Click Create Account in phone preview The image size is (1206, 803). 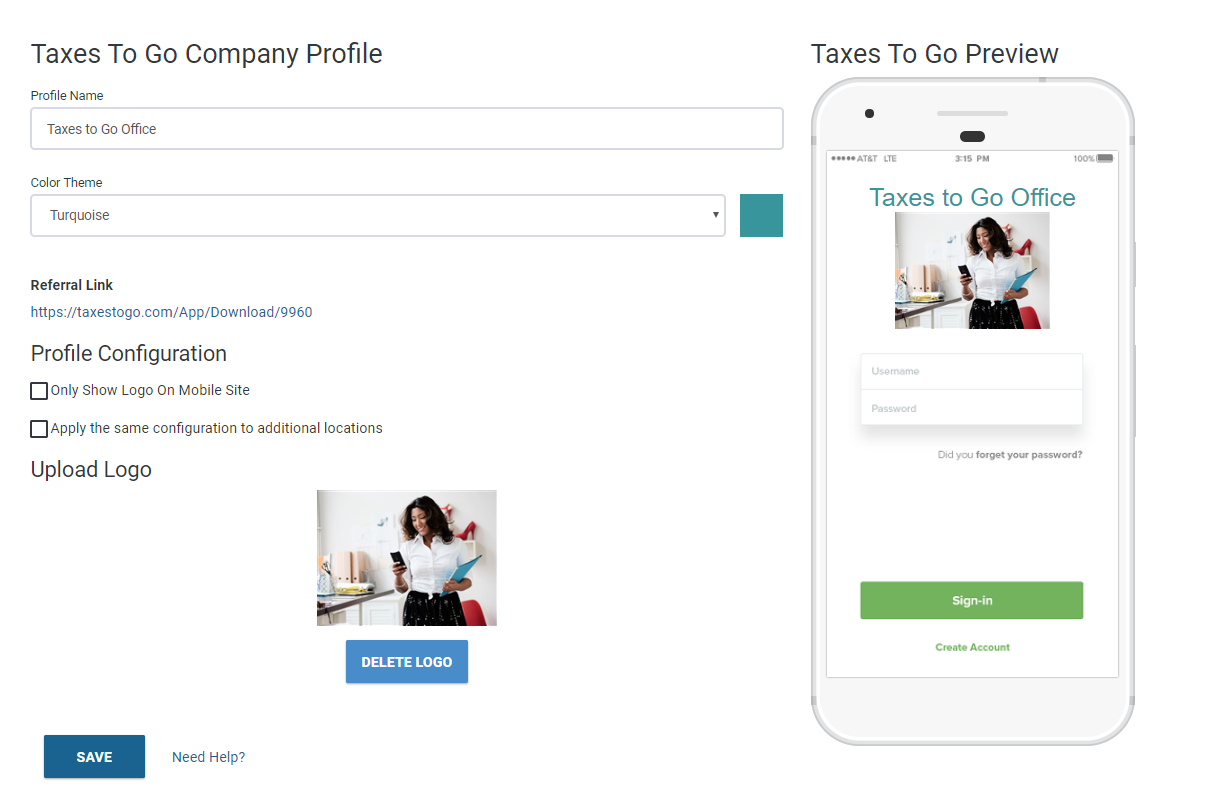click(x=972, y=647)
